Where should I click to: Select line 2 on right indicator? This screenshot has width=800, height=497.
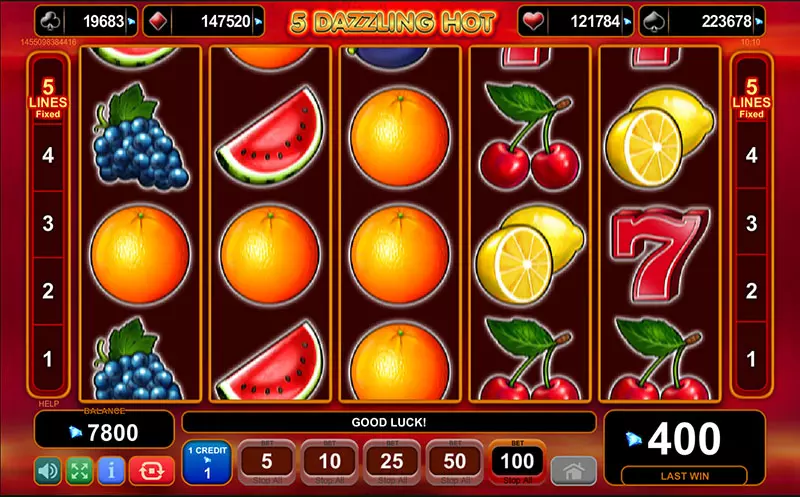pos(751,291)
